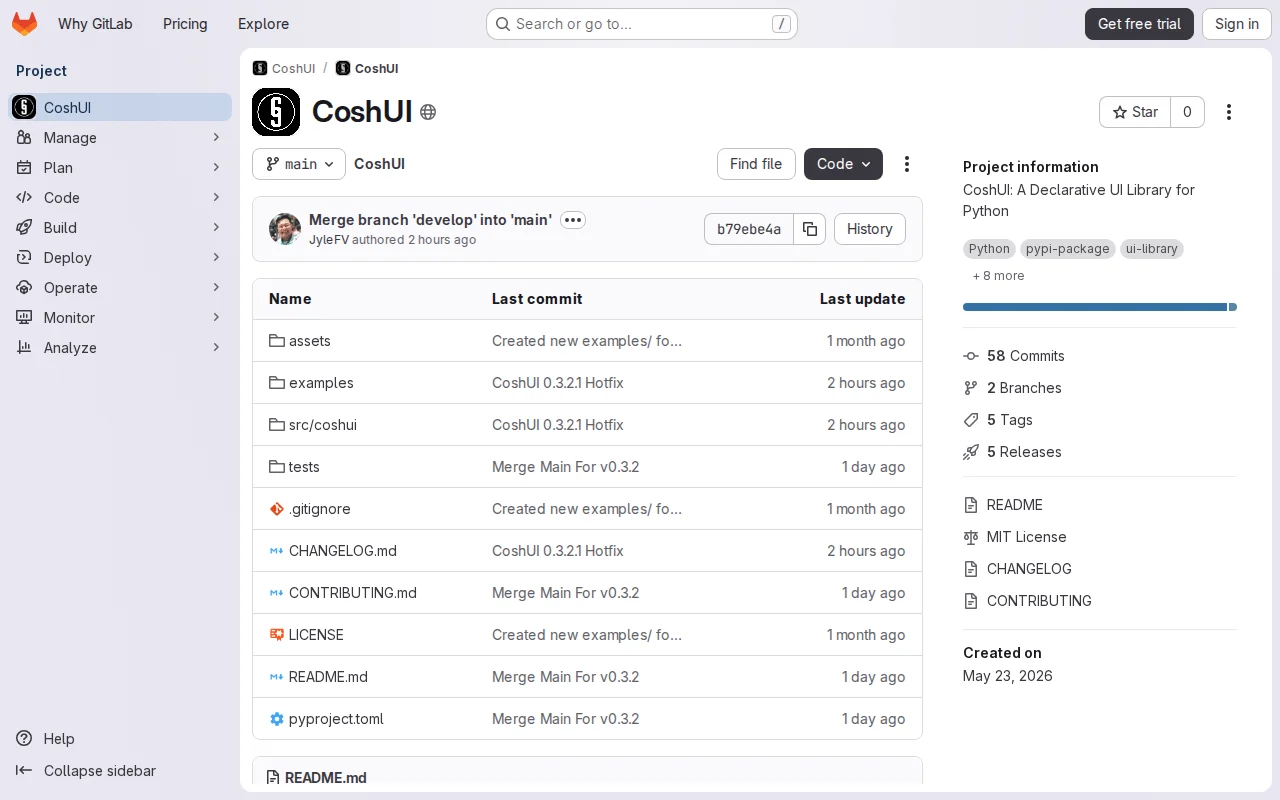Open the CoshUI project avatar in sidebar
This screenshot has width=1280, height=800.
(24, 107)
